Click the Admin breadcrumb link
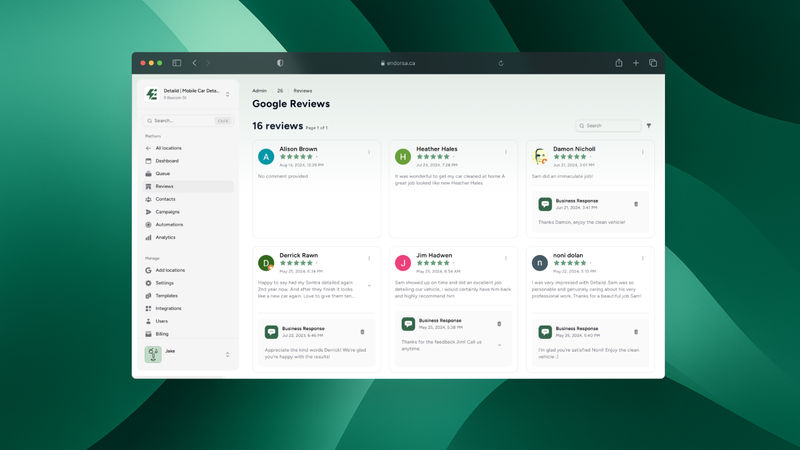800x450 pixels. point(259,91)
